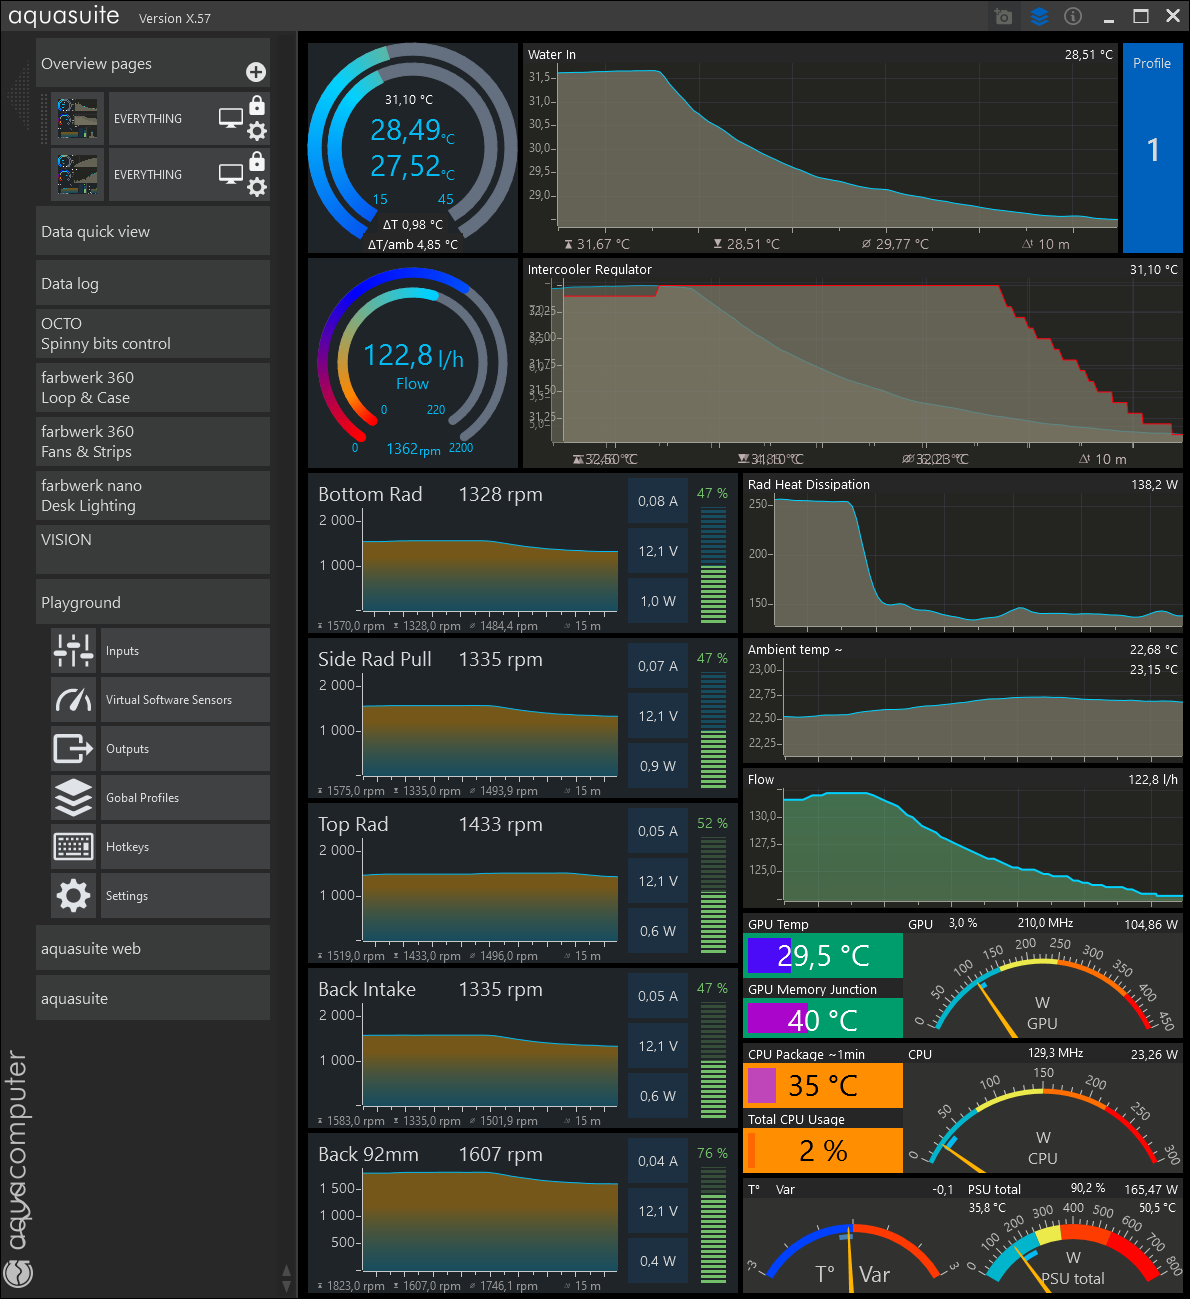
Task: Click the green Flow history chart
Action: tap(963, 838)
